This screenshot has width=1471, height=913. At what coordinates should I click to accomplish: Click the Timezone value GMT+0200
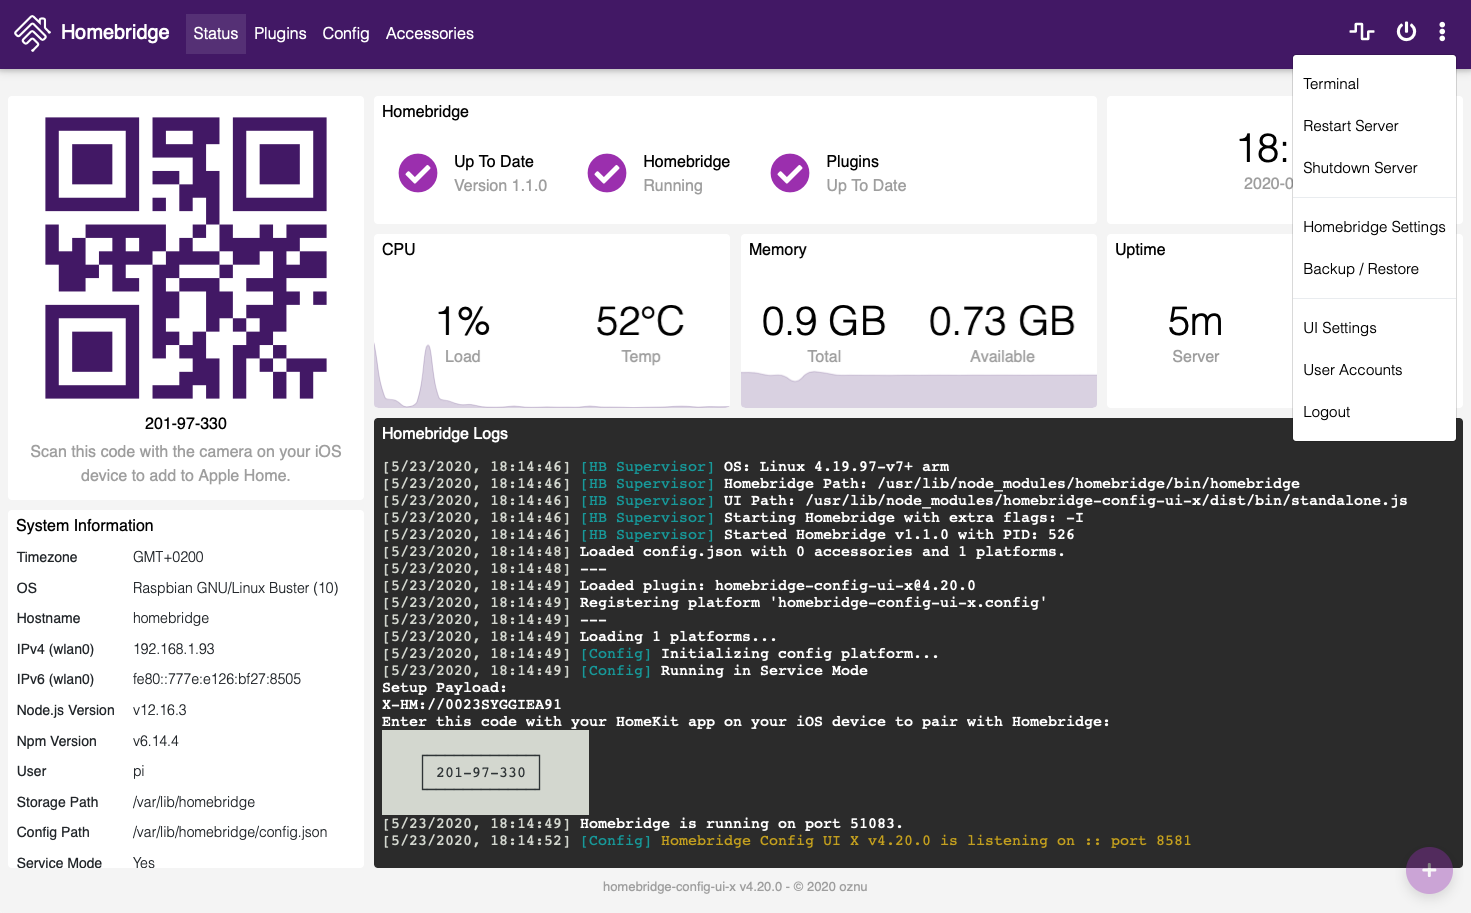tap(168, 557)
